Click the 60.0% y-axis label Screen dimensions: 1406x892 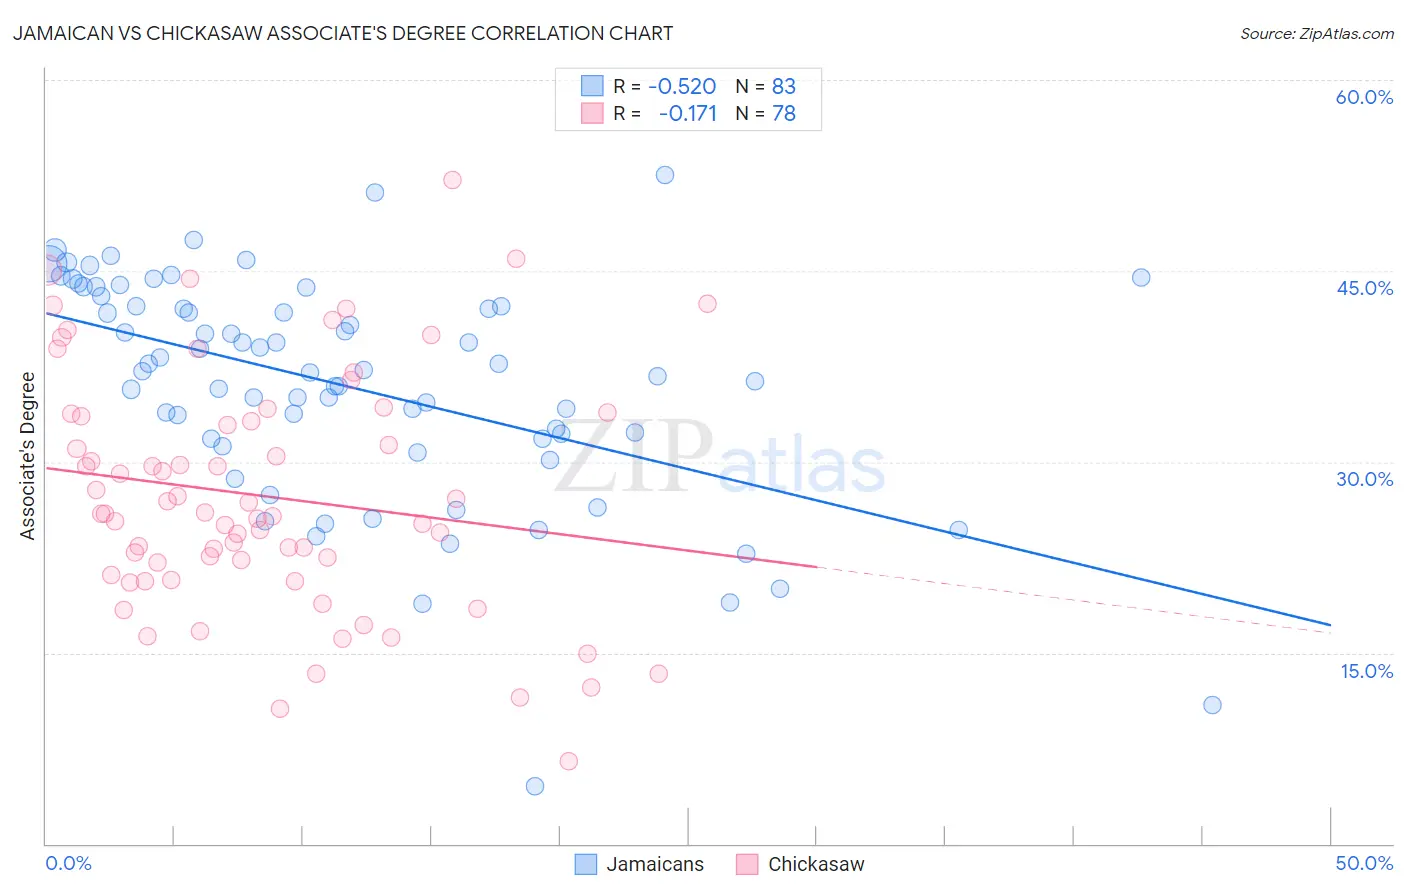[1364, 97]
